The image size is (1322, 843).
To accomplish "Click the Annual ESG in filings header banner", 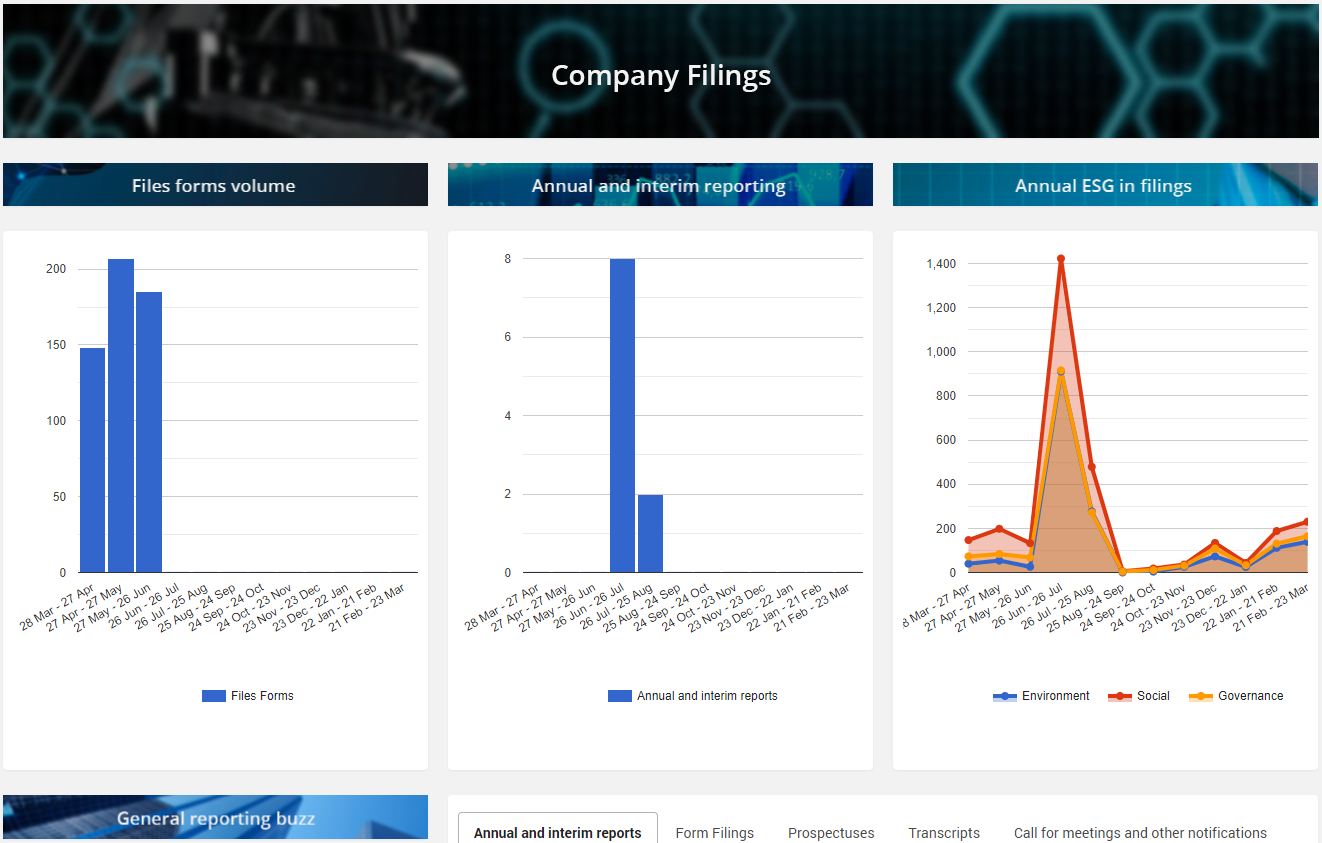I will (x=1105, y=185).
